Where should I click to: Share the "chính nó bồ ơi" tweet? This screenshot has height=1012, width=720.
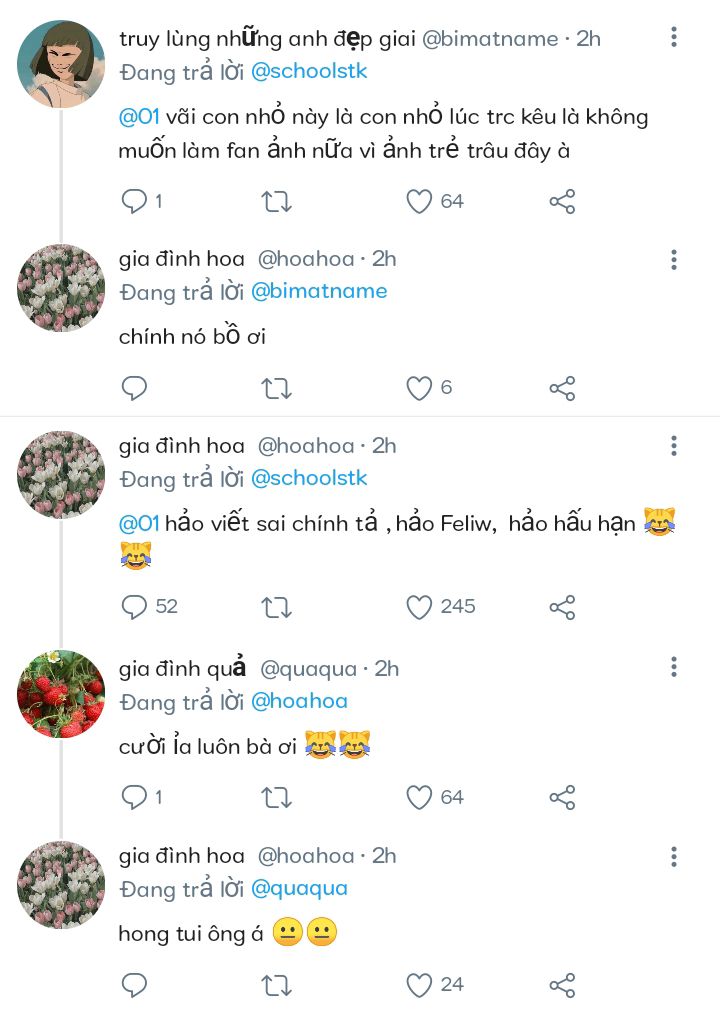click(562, 388)
